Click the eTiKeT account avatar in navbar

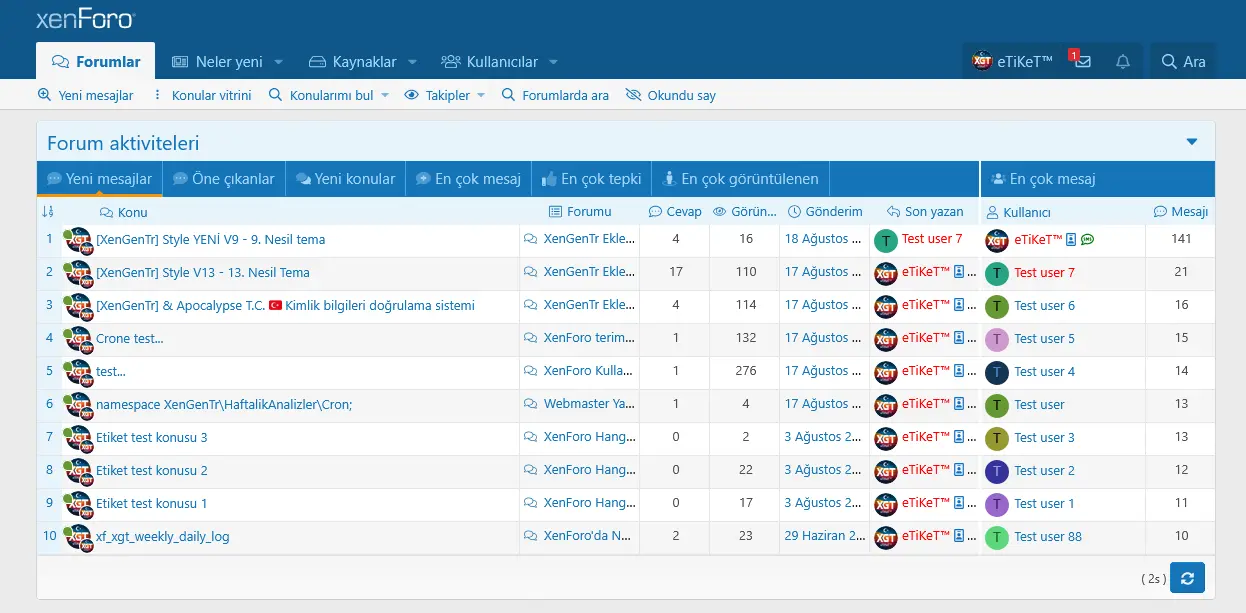(x=982, y=62)
